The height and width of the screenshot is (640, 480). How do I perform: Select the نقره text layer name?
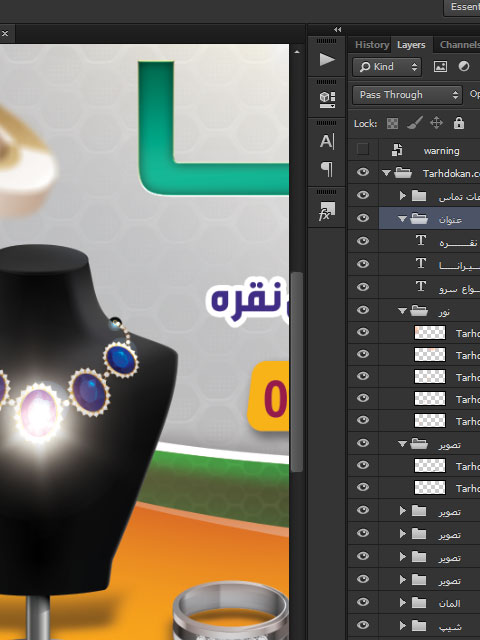click(x=458, y=242)
